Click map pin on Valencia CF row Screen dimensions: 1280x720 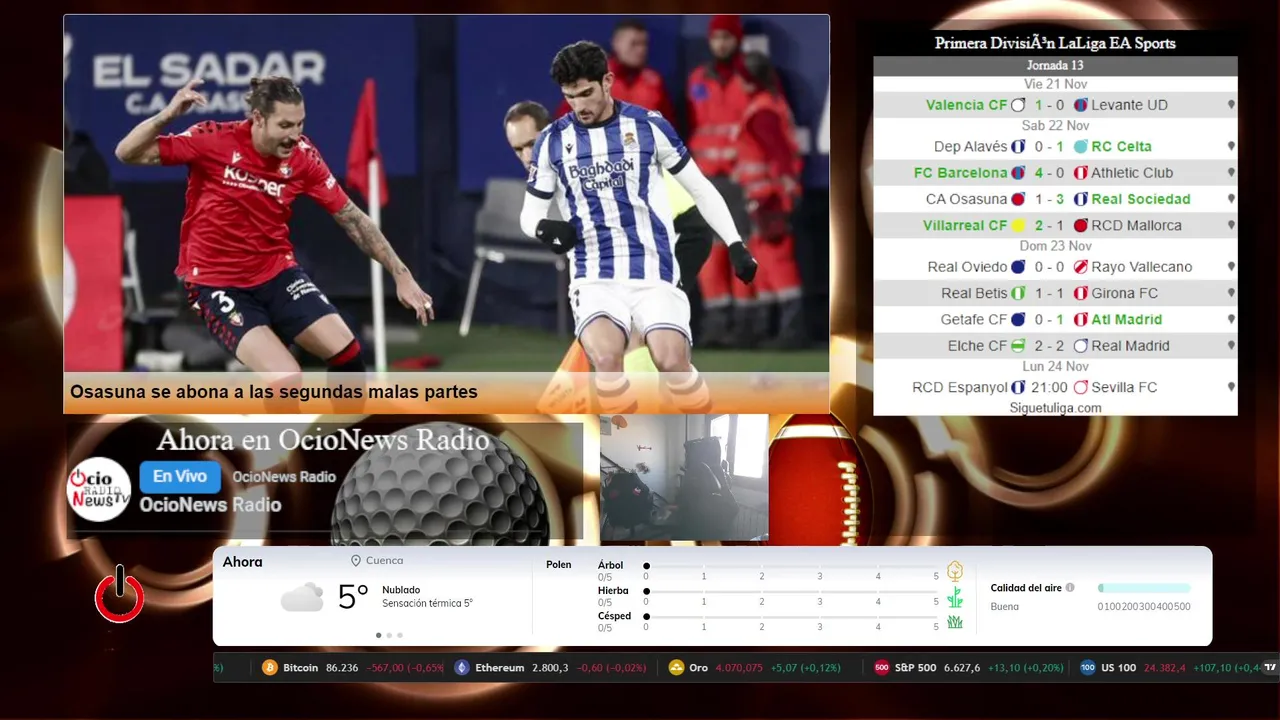(x=1231, y=105)
